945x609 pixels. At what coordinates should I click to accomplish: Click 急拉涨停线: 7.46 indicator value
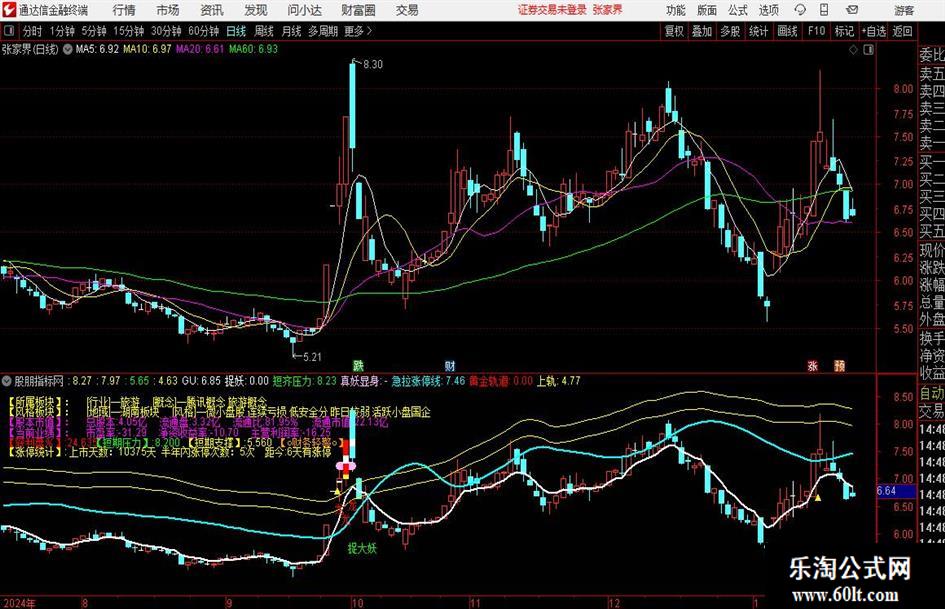click(x=428, y=381)
